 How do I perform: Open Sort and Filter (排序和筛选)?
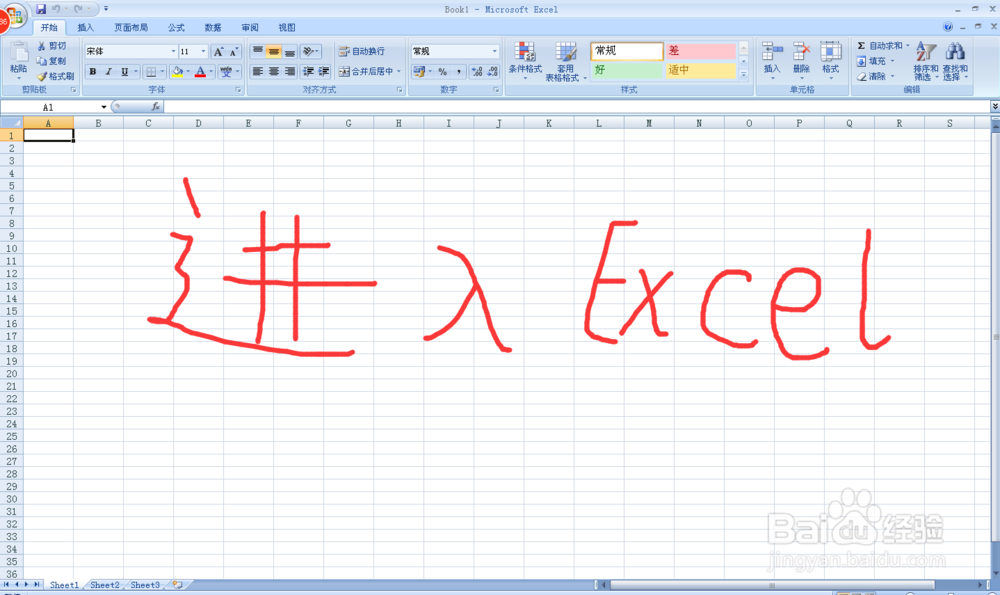point(925,61)
